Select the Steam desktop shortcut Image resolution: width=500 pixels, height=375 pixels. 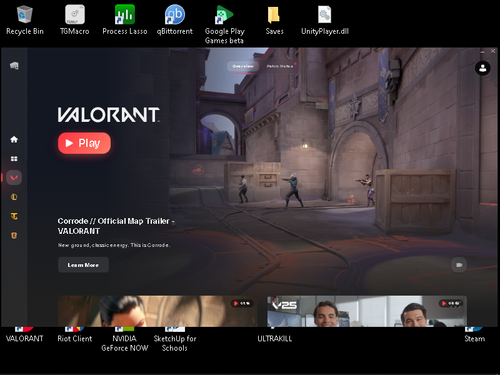(x=474, y=335)
